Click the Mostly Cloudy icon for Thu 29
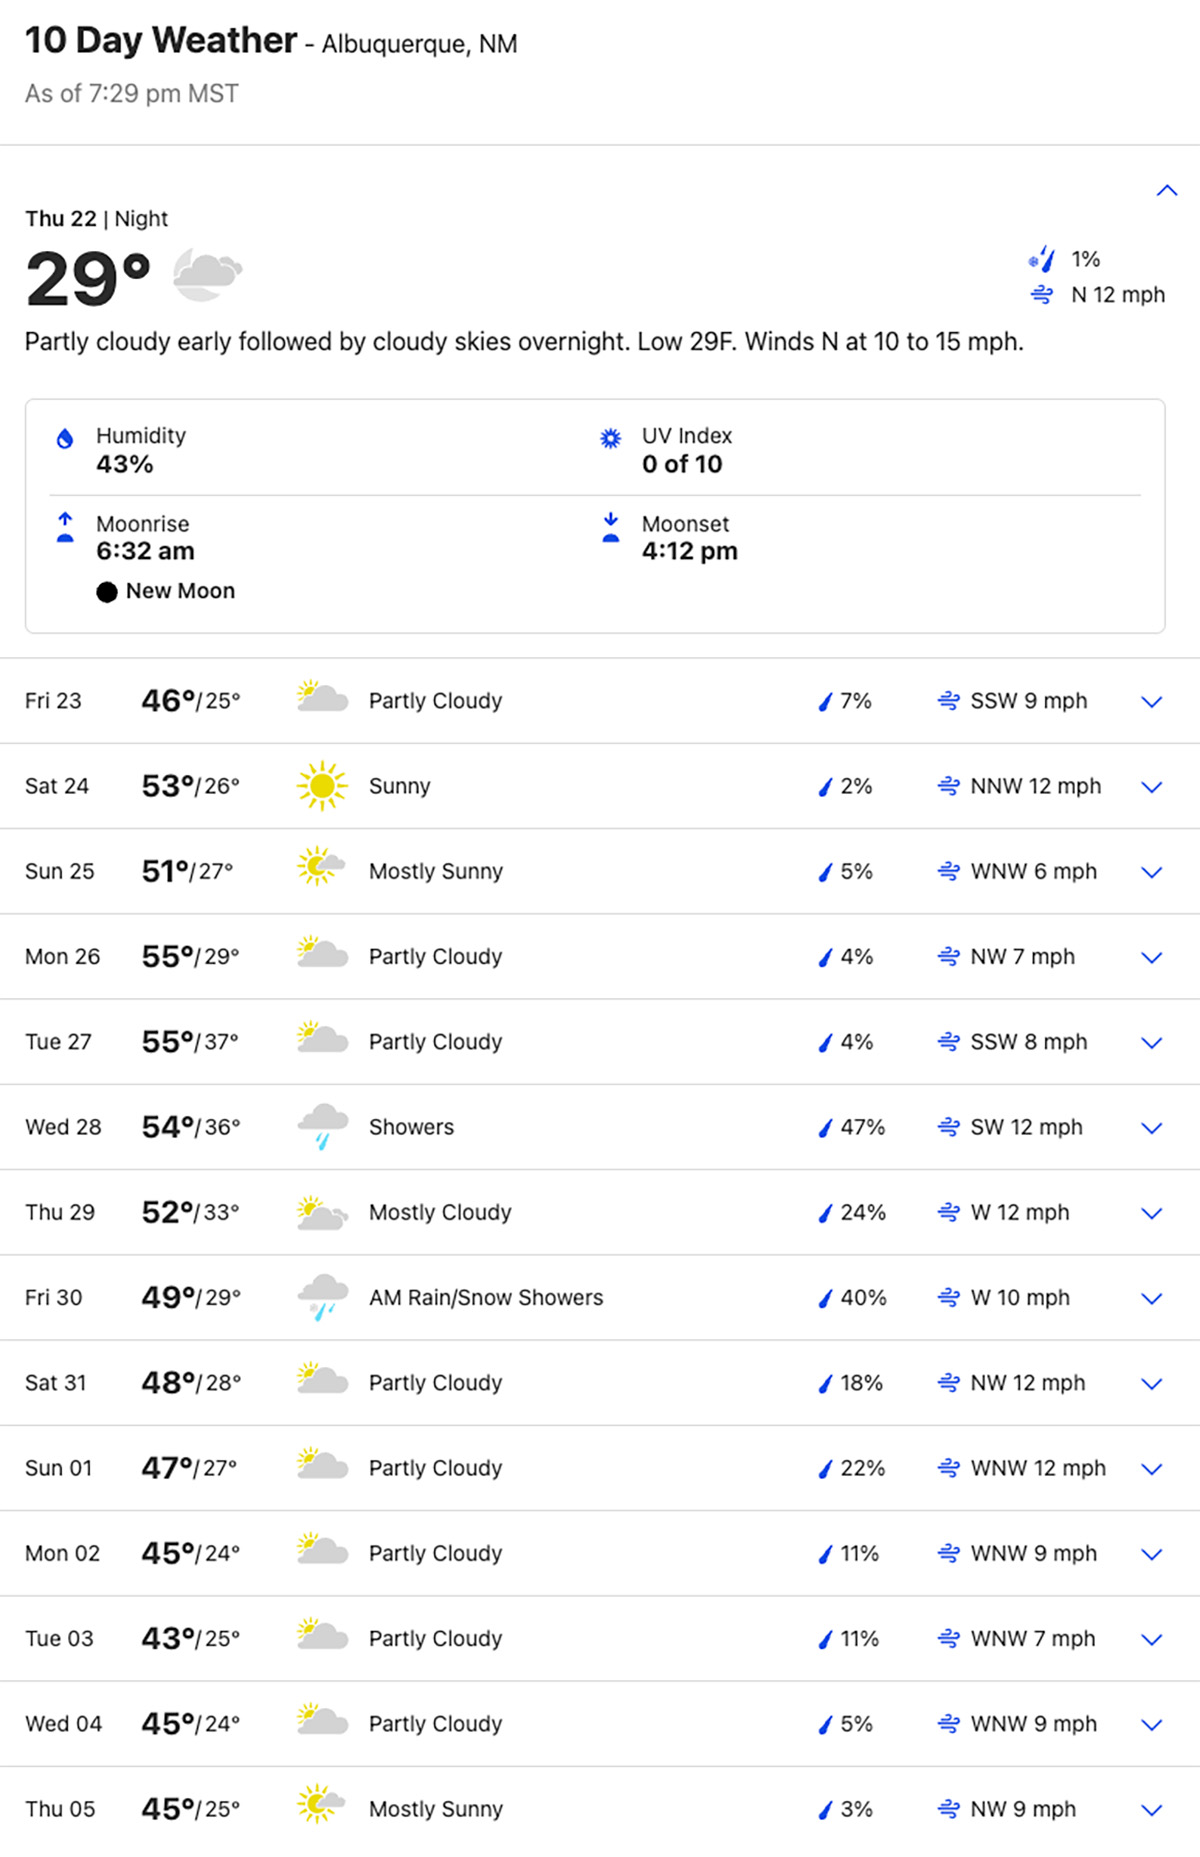Image resolution: width=1200 pixels, height=1857 pixels. tap(322, 1212)
